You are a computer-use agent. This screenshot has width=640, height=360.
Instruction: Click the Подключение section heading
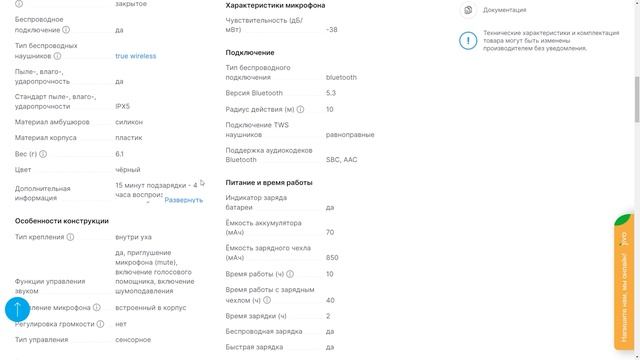click(x=250, y=53)
